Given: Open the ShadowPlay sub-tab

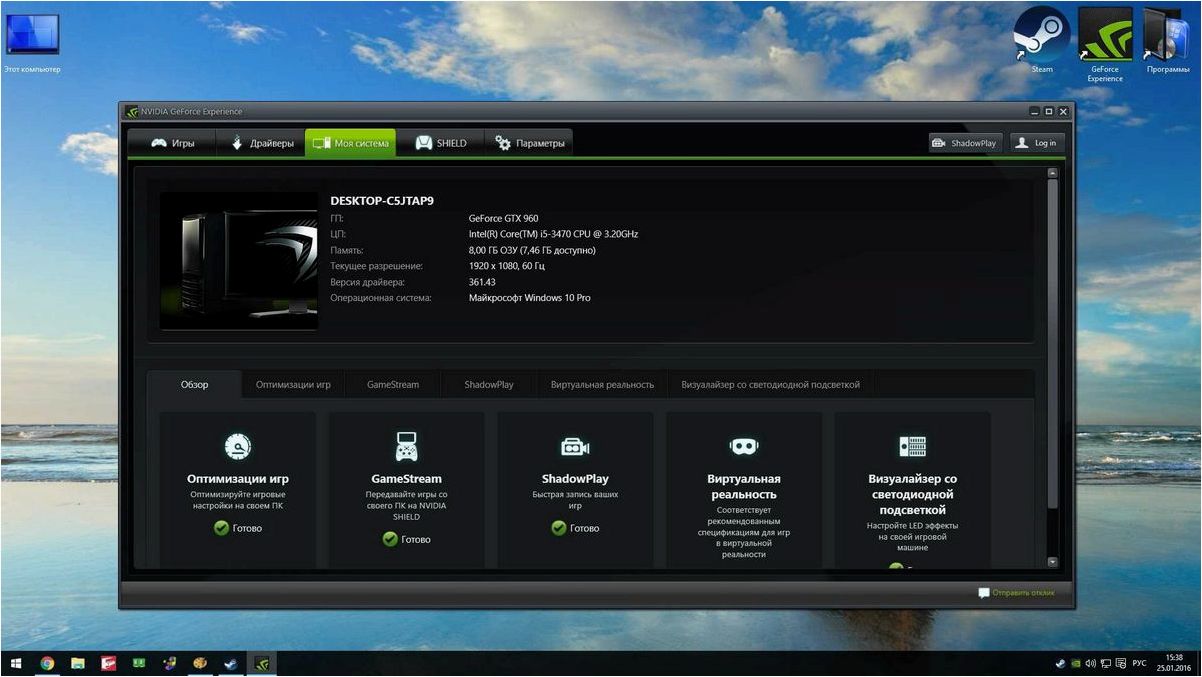Looking at the screenshot, I should coord(489,384).
